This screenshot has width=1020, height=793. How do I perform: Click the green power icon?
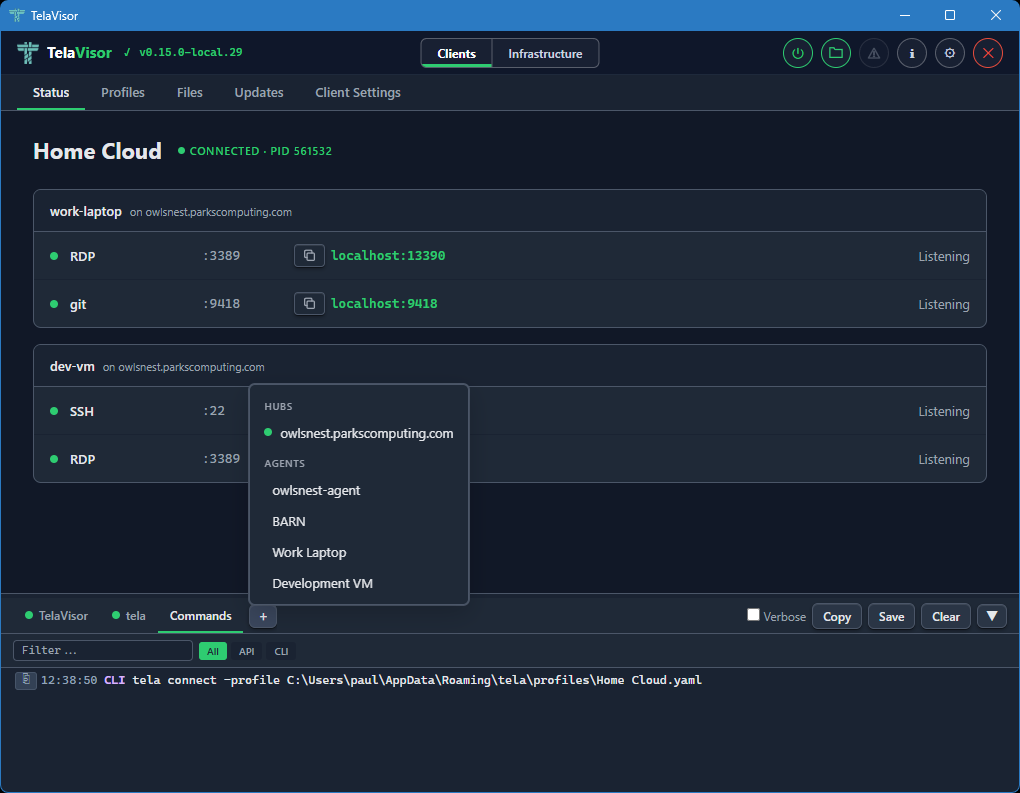798,53
